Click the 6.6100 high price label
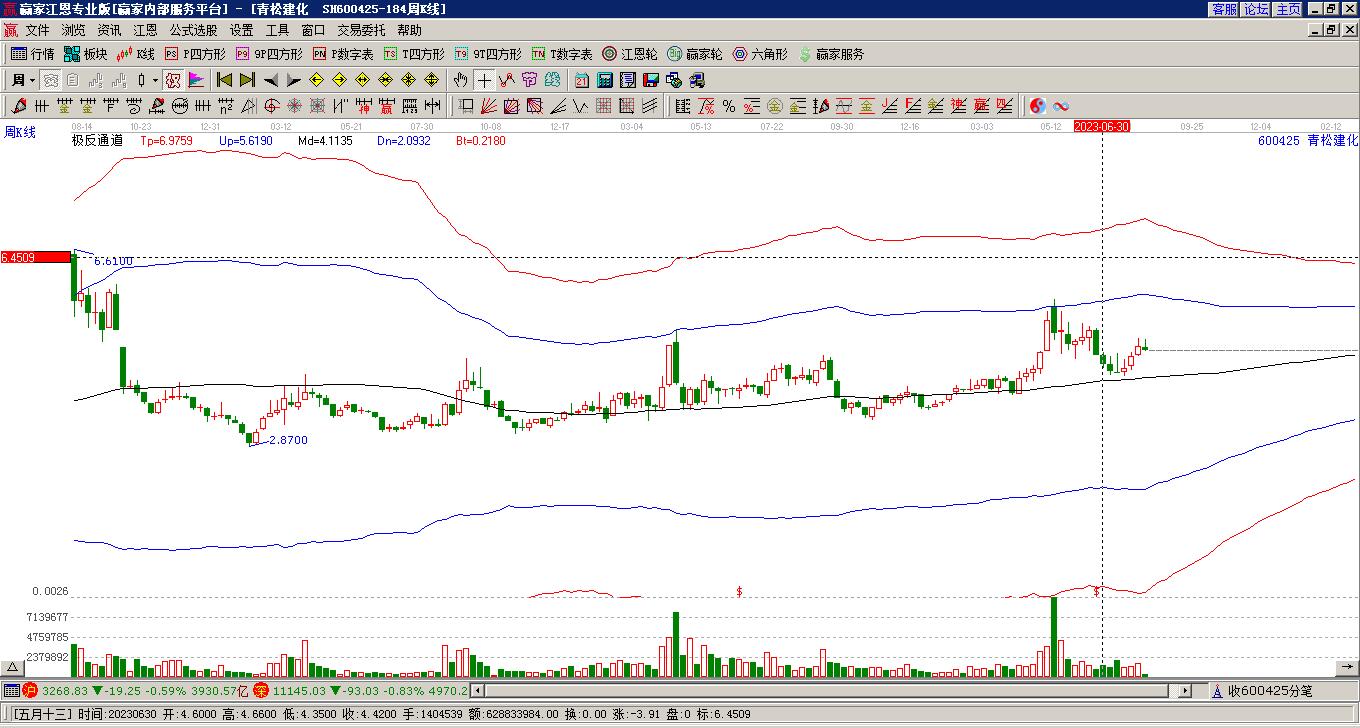Viewport: 1360px width, 728px height. 113,261
